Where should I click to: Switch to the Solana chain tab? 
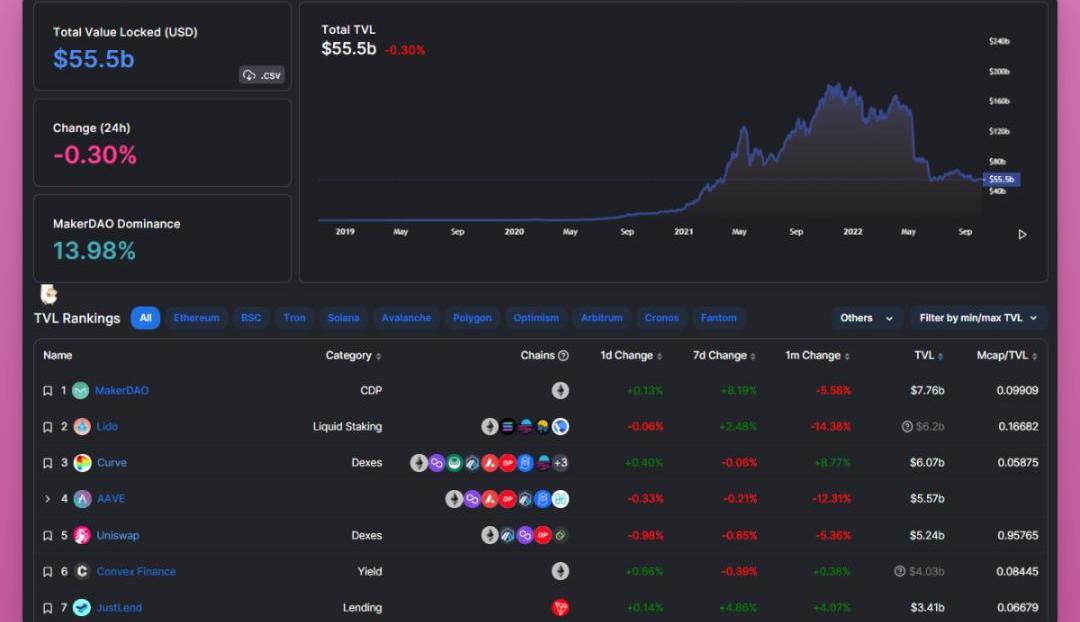click(x=343, y=318)
